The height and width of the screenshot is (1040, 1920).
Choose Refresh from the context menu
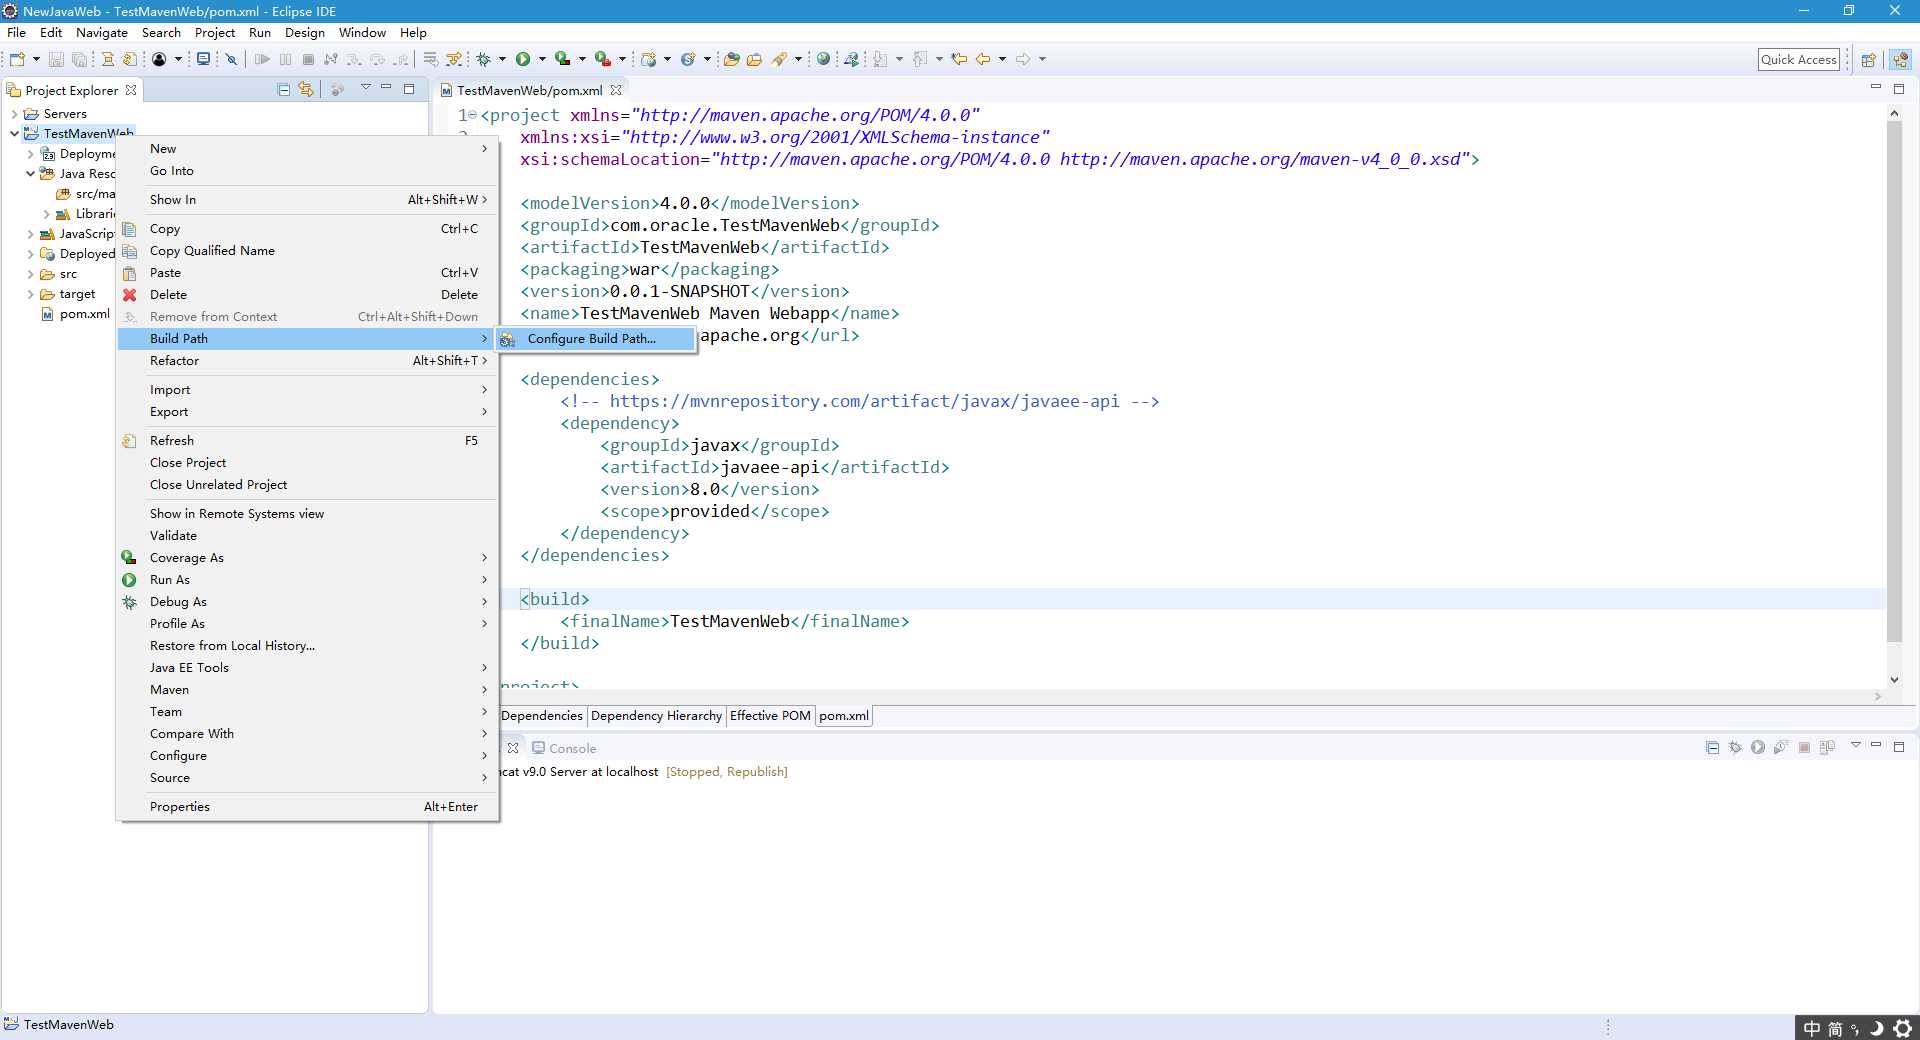[x=308, y=440]
